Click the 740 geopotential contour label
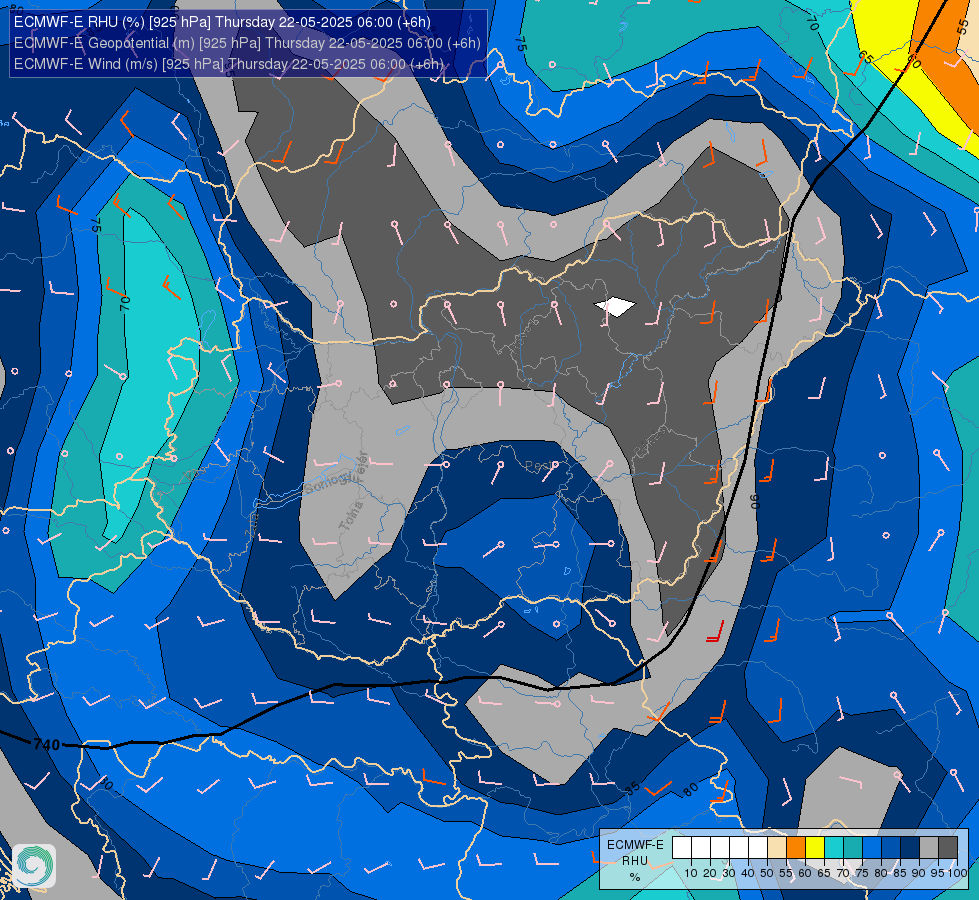The height and width of the screenshot is (900, 979). [x=47, y=744]
